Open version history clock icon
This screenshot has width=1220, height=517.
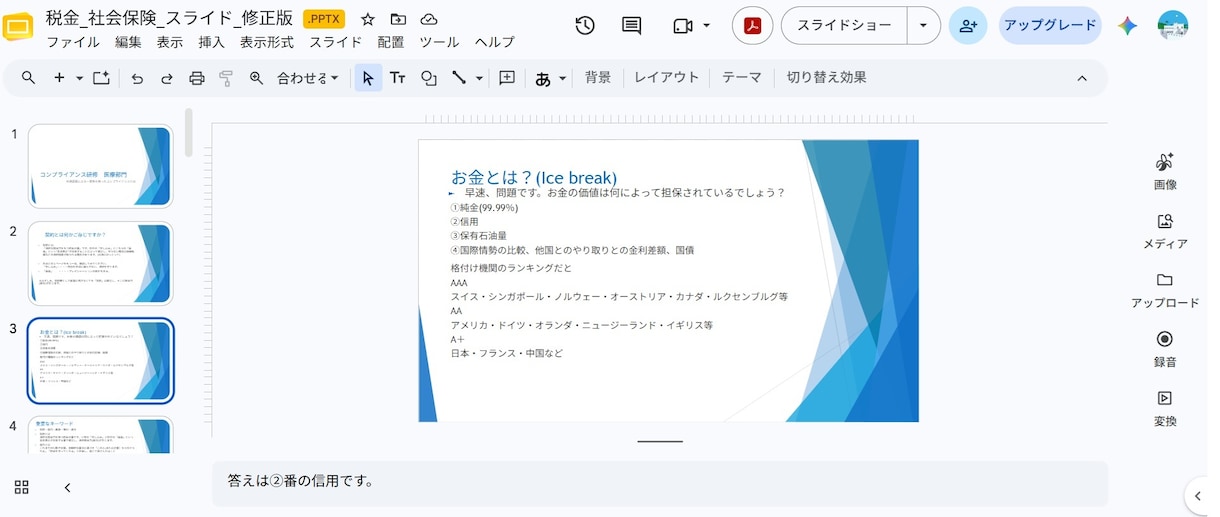pos(585,25)
